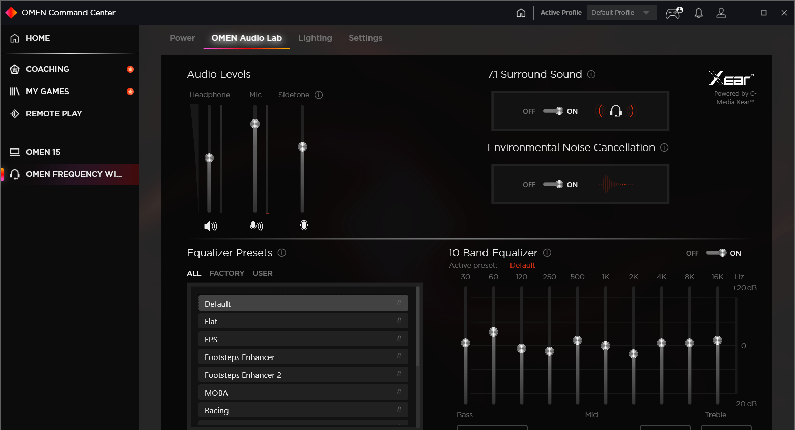Click the Coaching notification dot
The width and height of the screenshot is (795, 430).
point(130,69)
